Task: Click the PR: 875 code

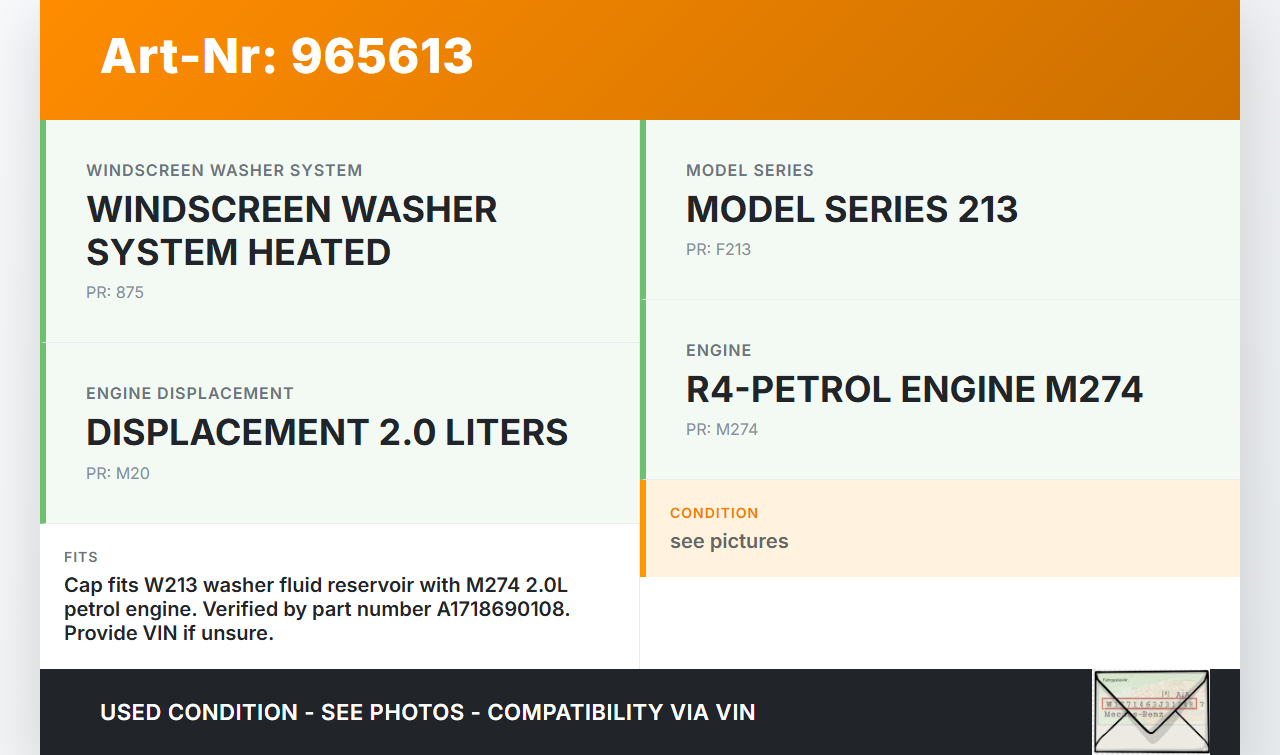Action: coord(115,293)
